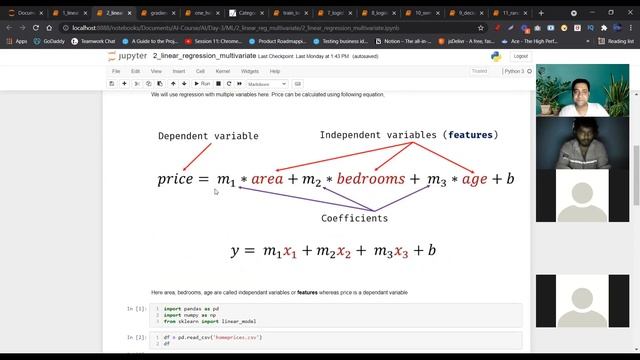The width and height of the screenshot is (640, 360).
Task: Select code cell In [1] with imports
Action: coord(336,315)
